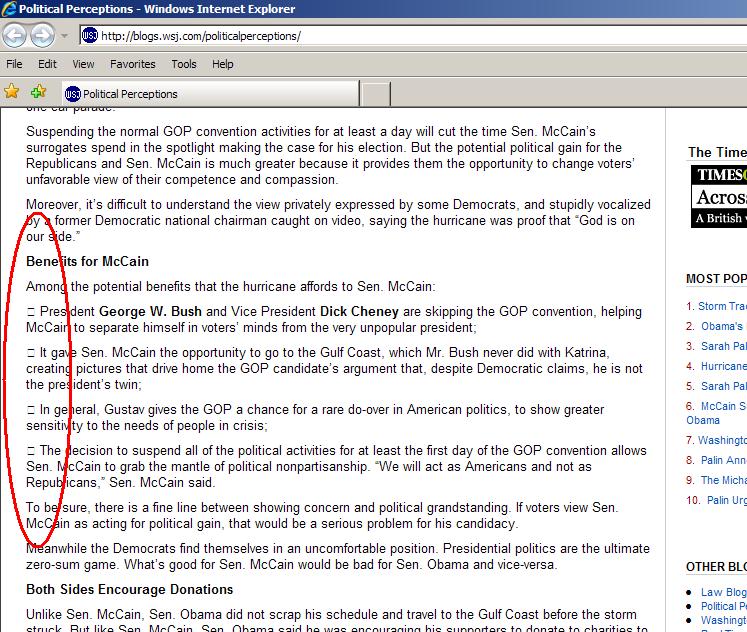This screenshot has width=747, height=632.
Task: Click the Both Sides Encourage Donations heading
Action: [130, 590]
